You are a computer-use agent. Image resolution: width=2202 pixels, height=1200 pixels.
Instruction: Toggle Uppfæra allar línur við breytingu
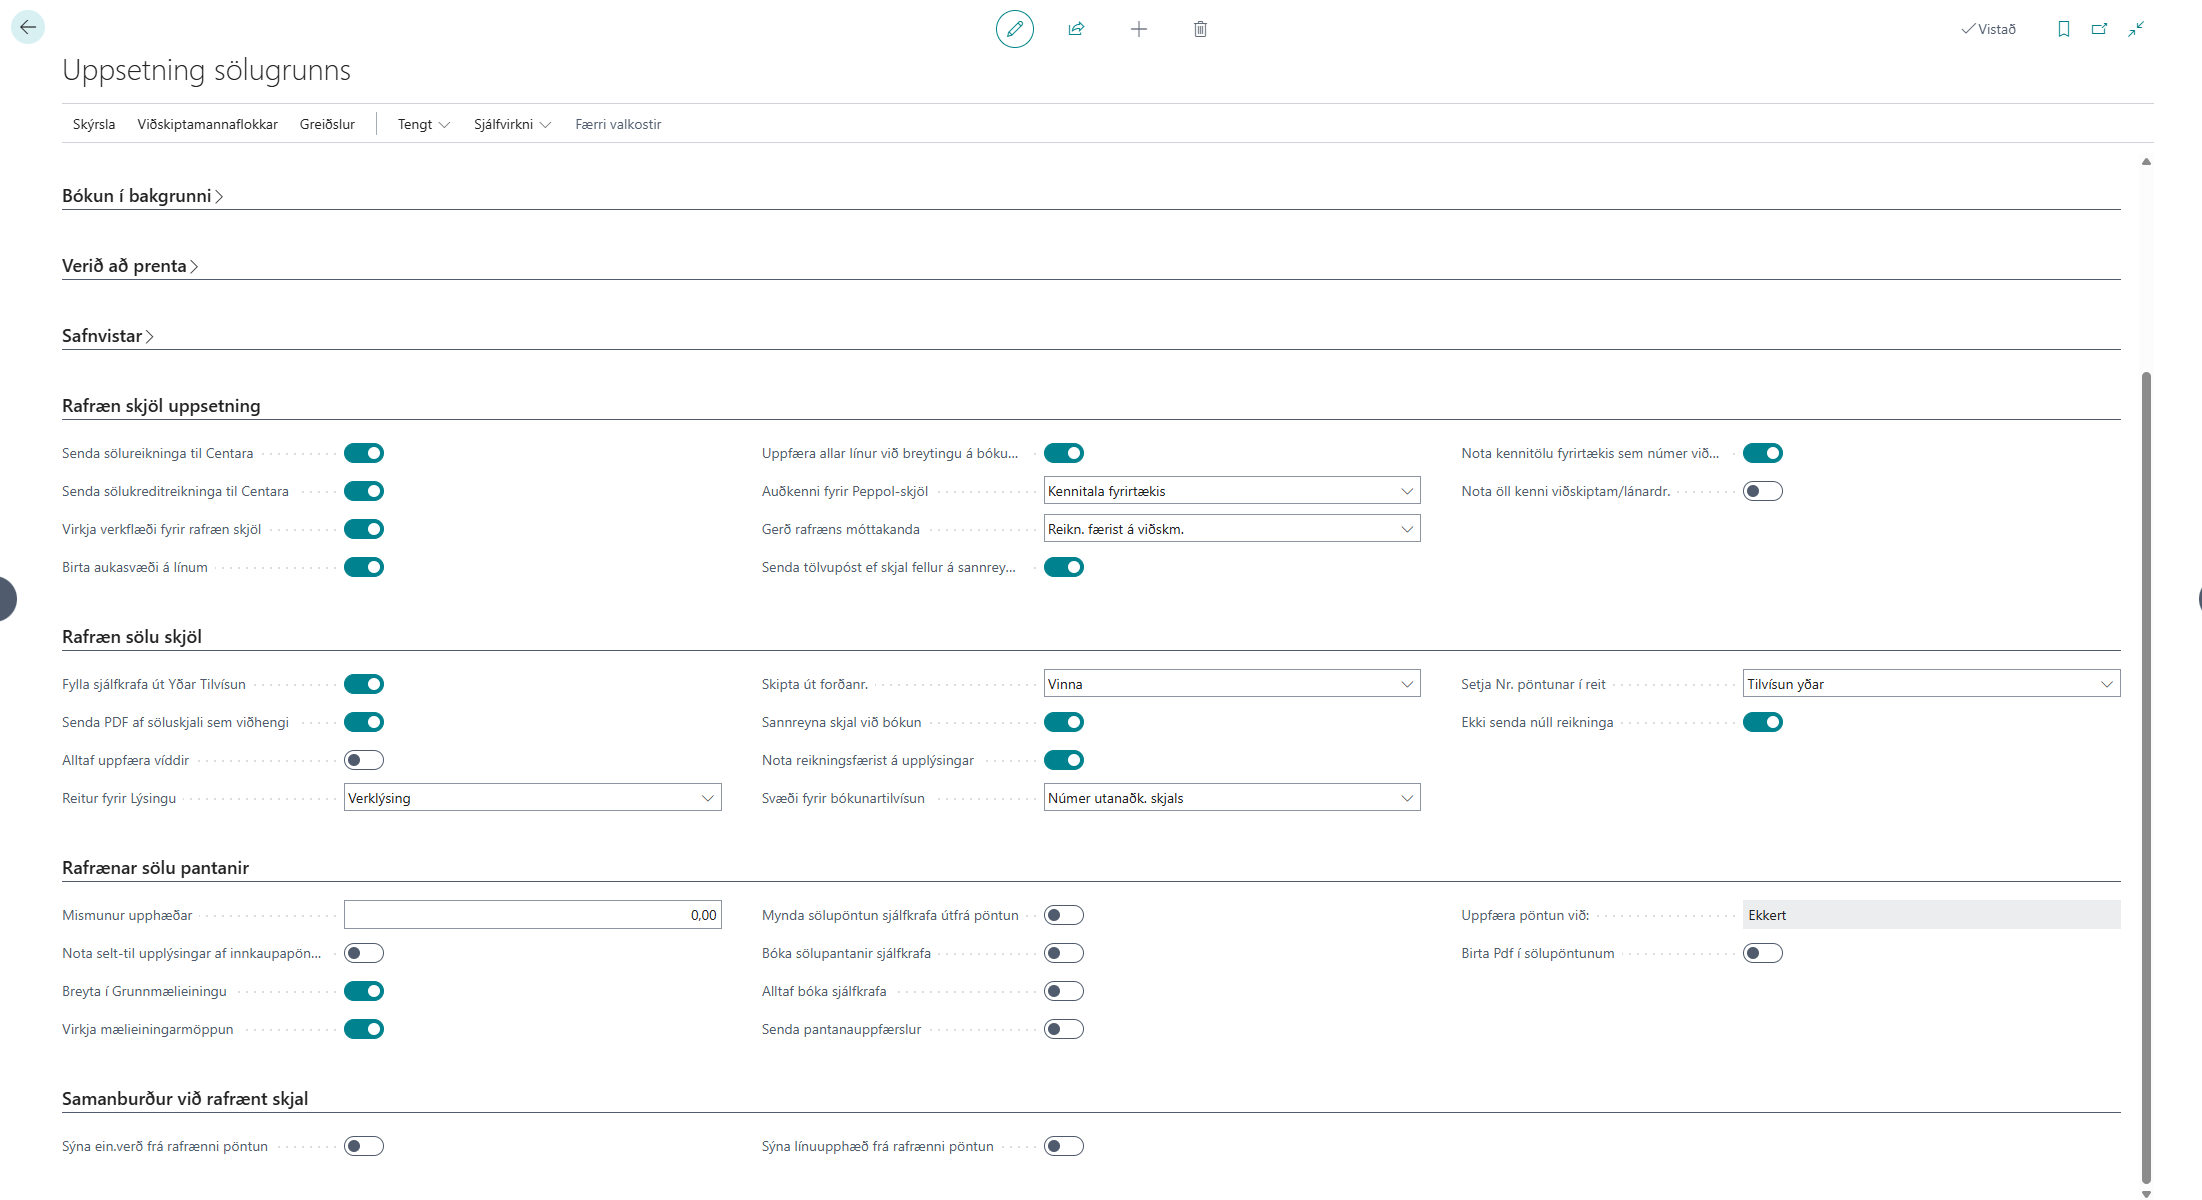[1064, 453]
